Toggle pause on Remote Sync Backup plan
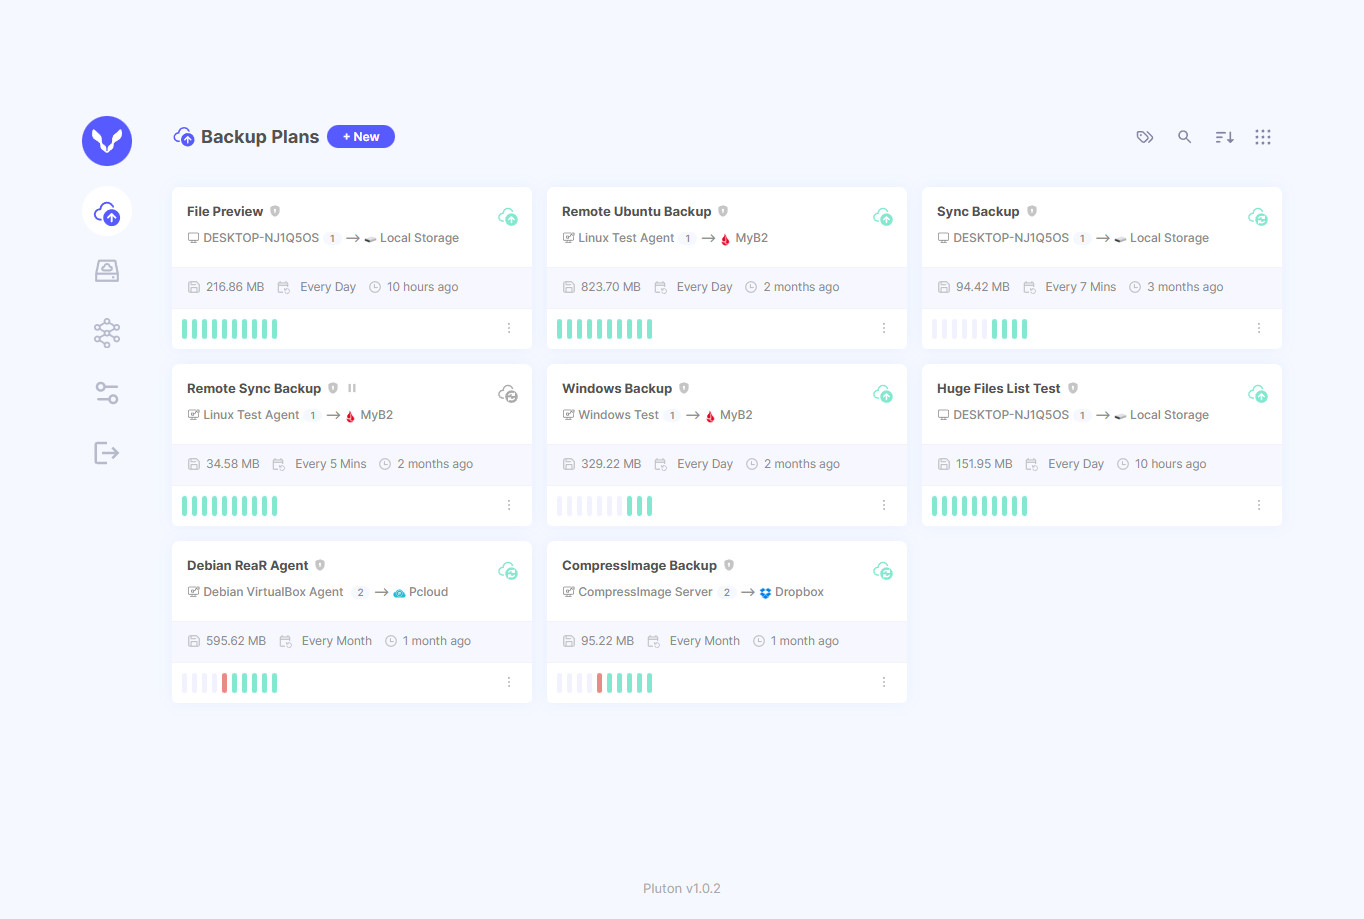The width and height of the screenshot is (1364, 919). (x=352, y=387)
